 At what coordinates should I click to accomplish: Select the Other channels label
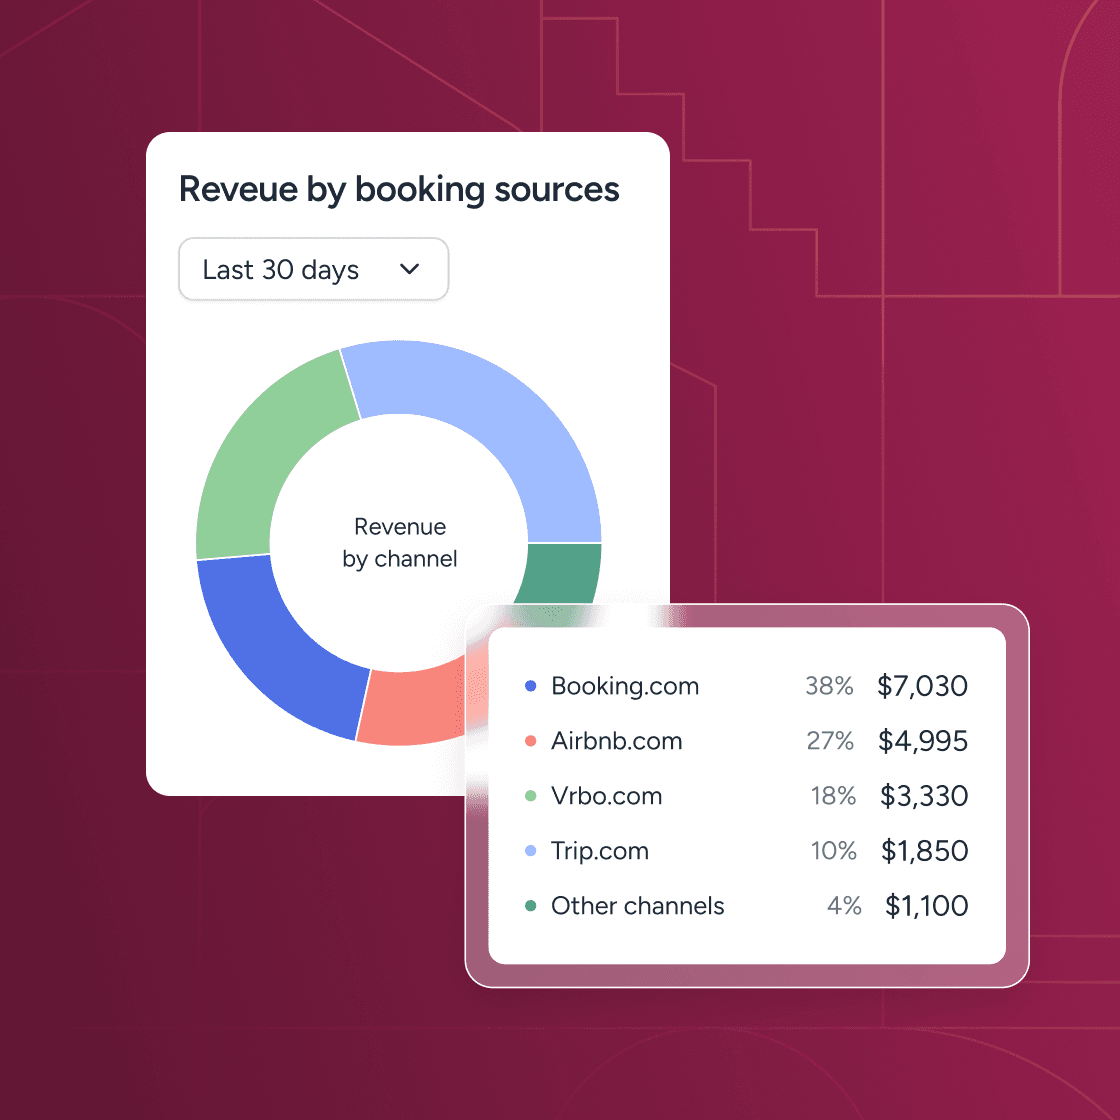pyautogui.click(x=638, y=906)
